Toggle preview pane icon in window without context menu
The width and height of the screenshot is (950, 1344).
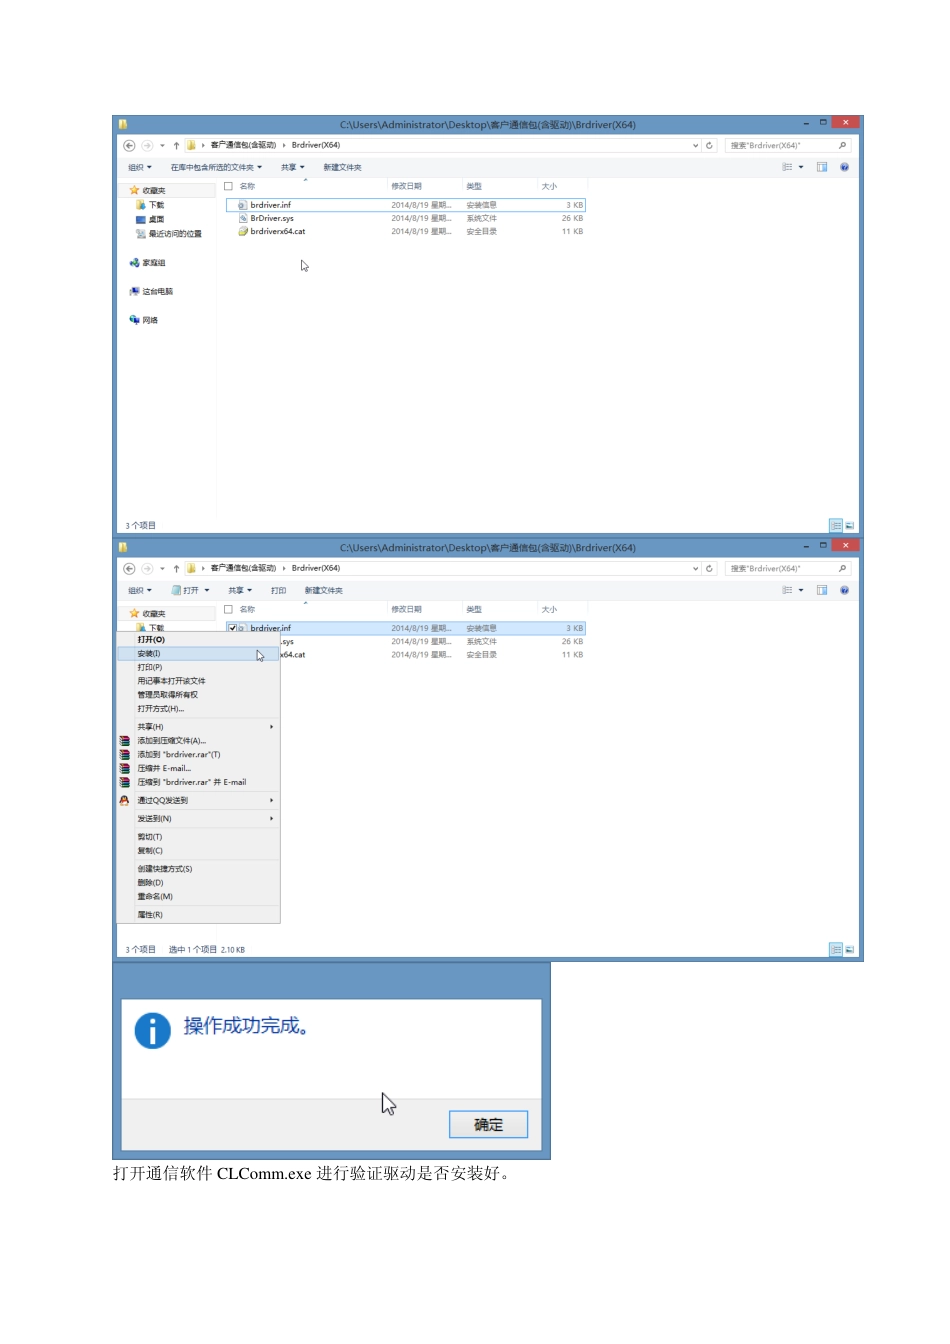click(822, 167)
